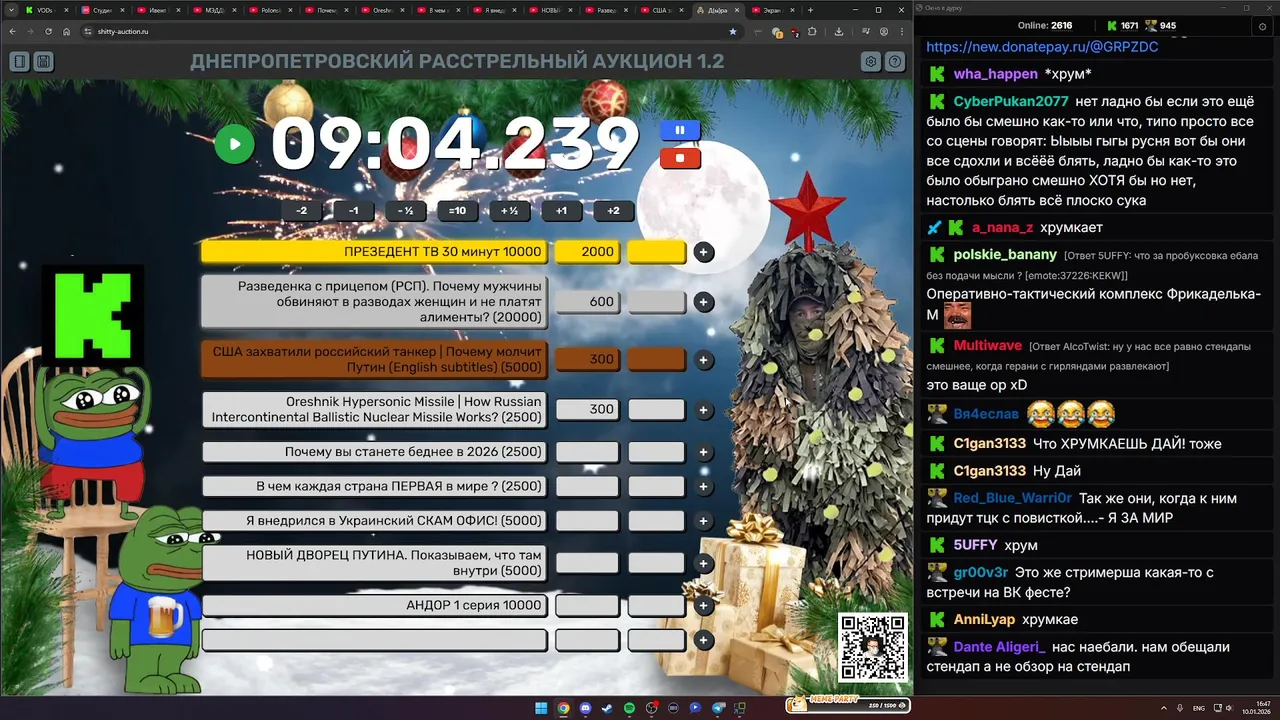
Task: Go to the browser home page icon
Action: (x=66, y=31)
